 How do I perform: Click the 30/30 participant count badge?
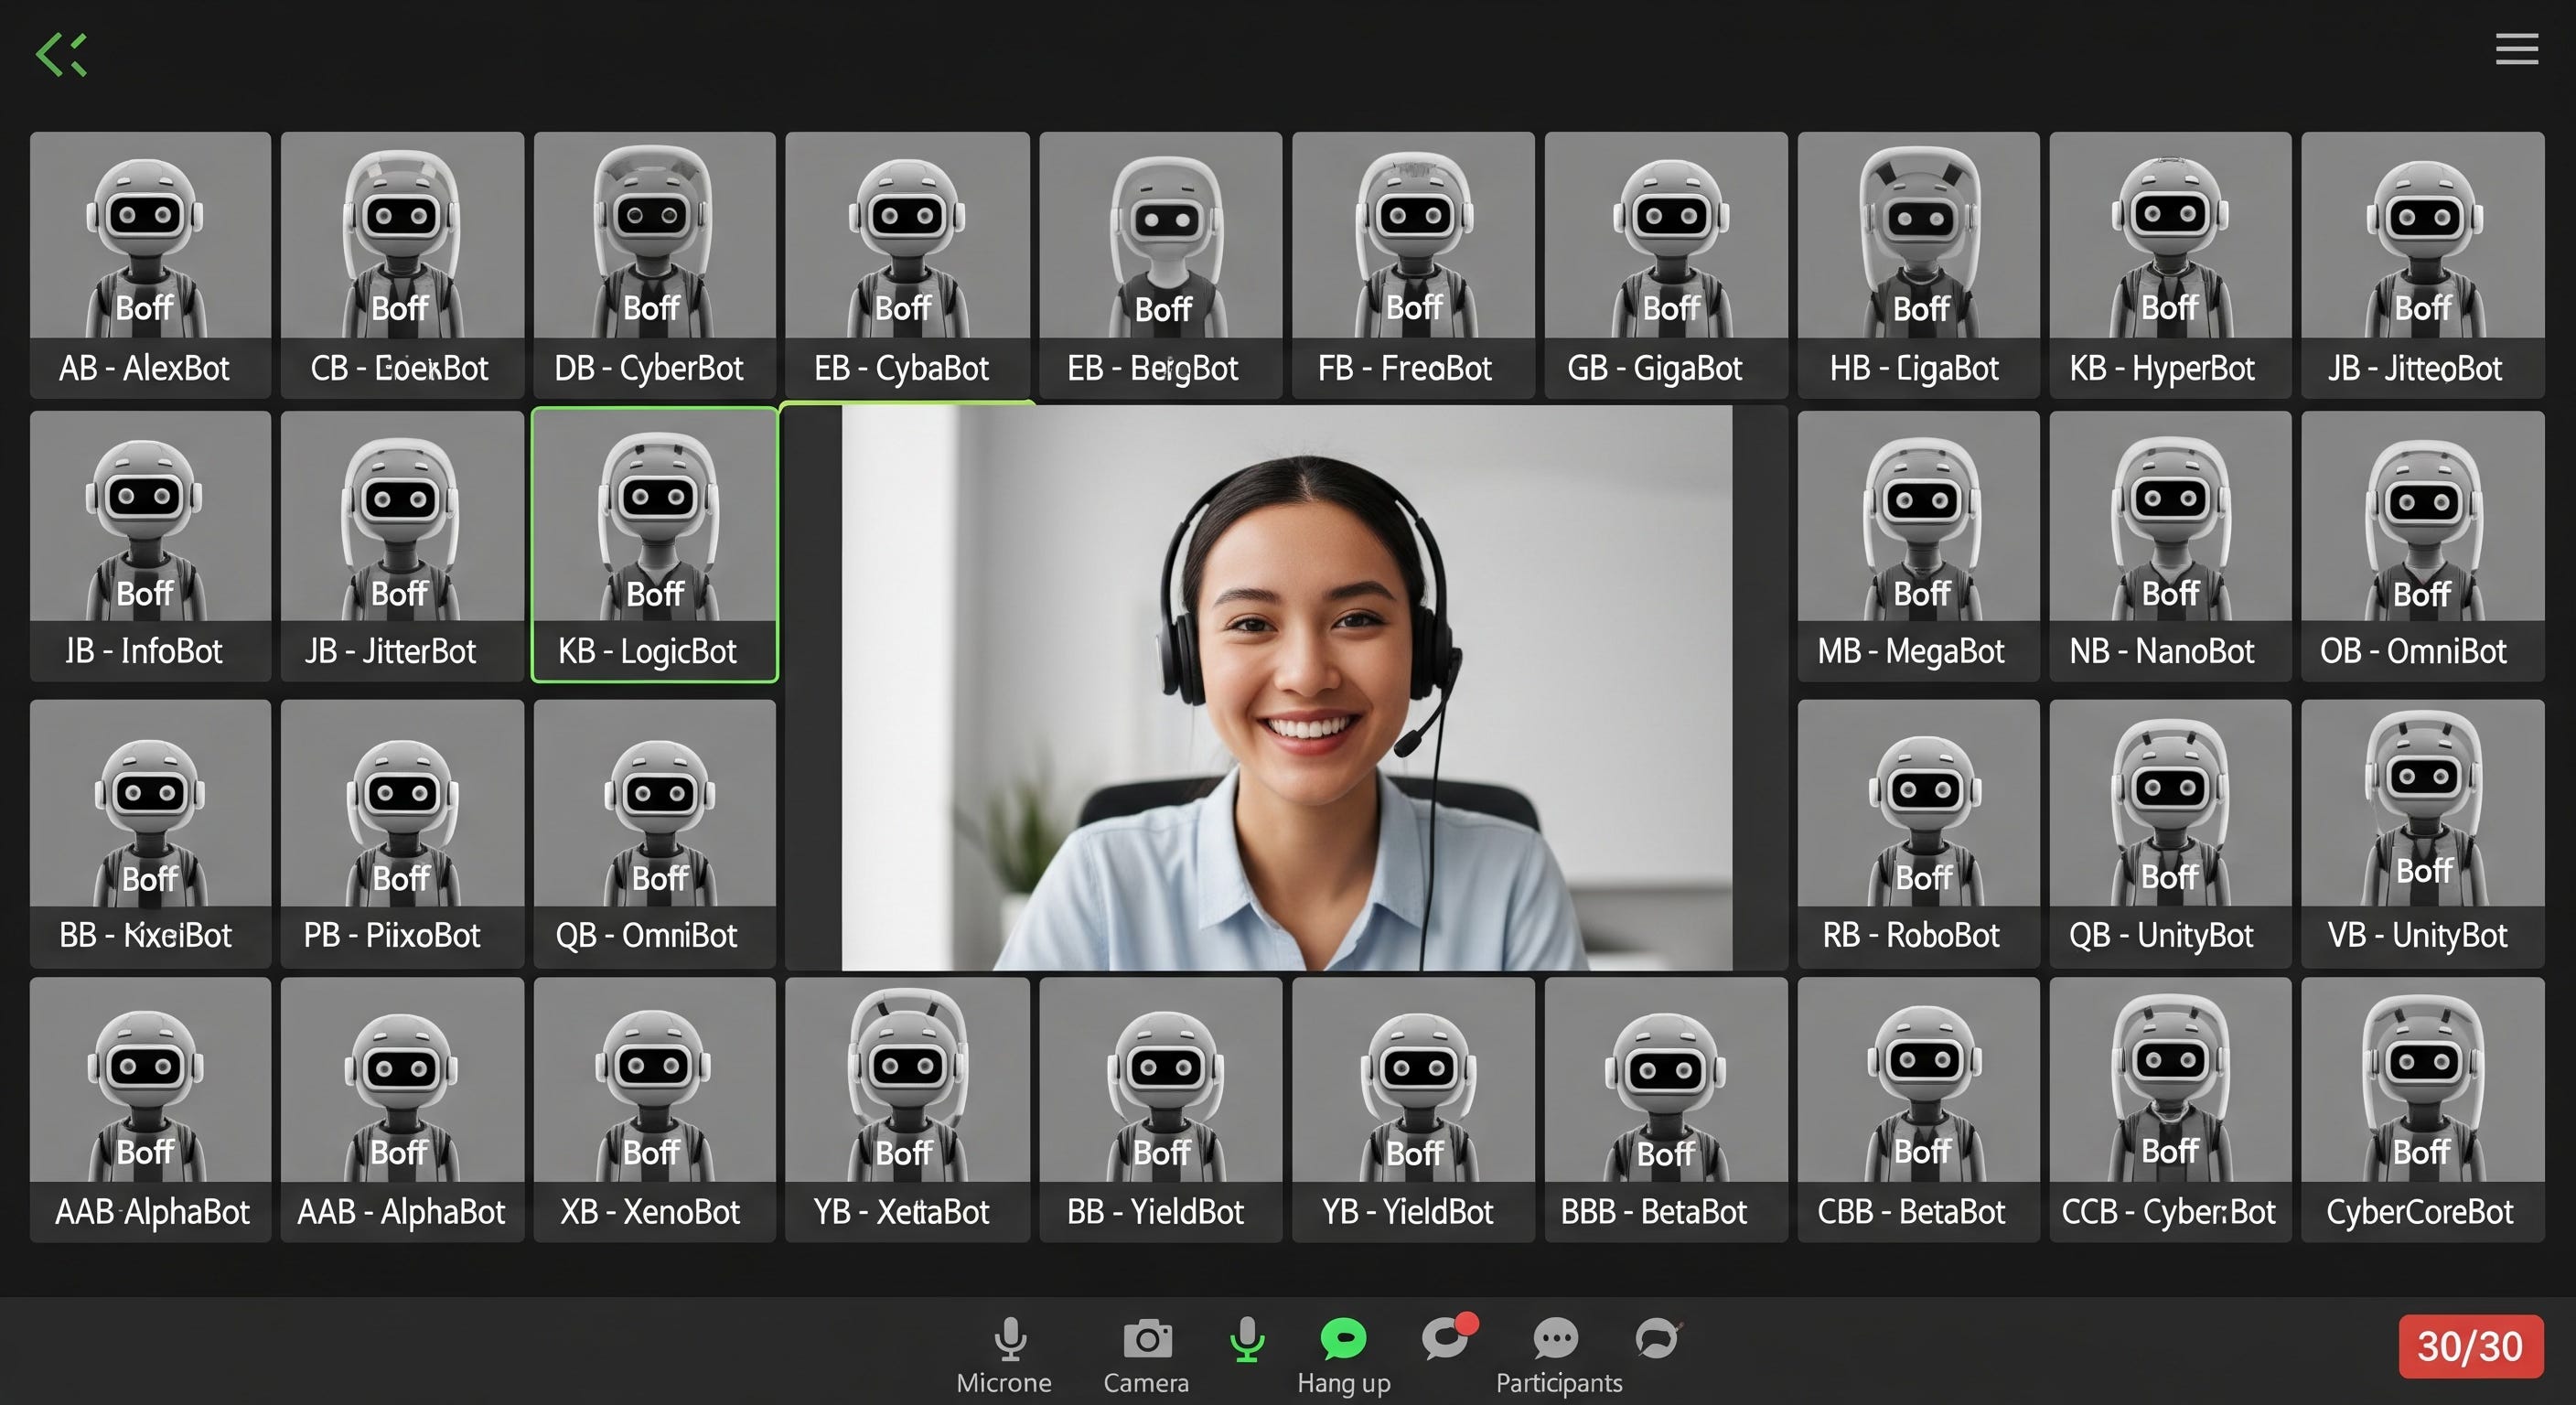pyautogui.click(x=2469, y=1346)
